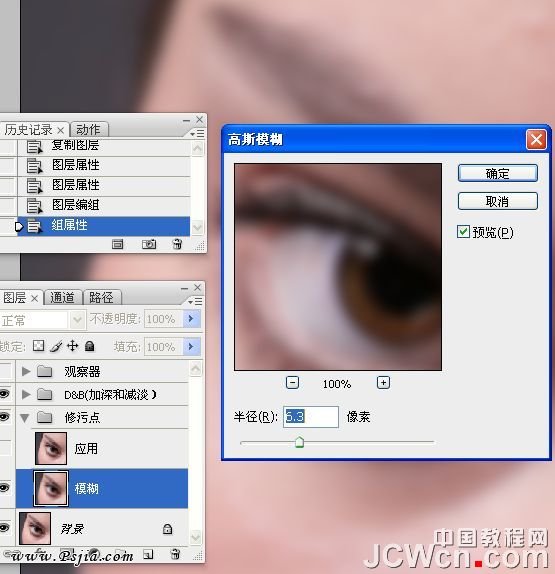Switch to the 通道 channels tab
555x574 pixels.
(62, 297)
